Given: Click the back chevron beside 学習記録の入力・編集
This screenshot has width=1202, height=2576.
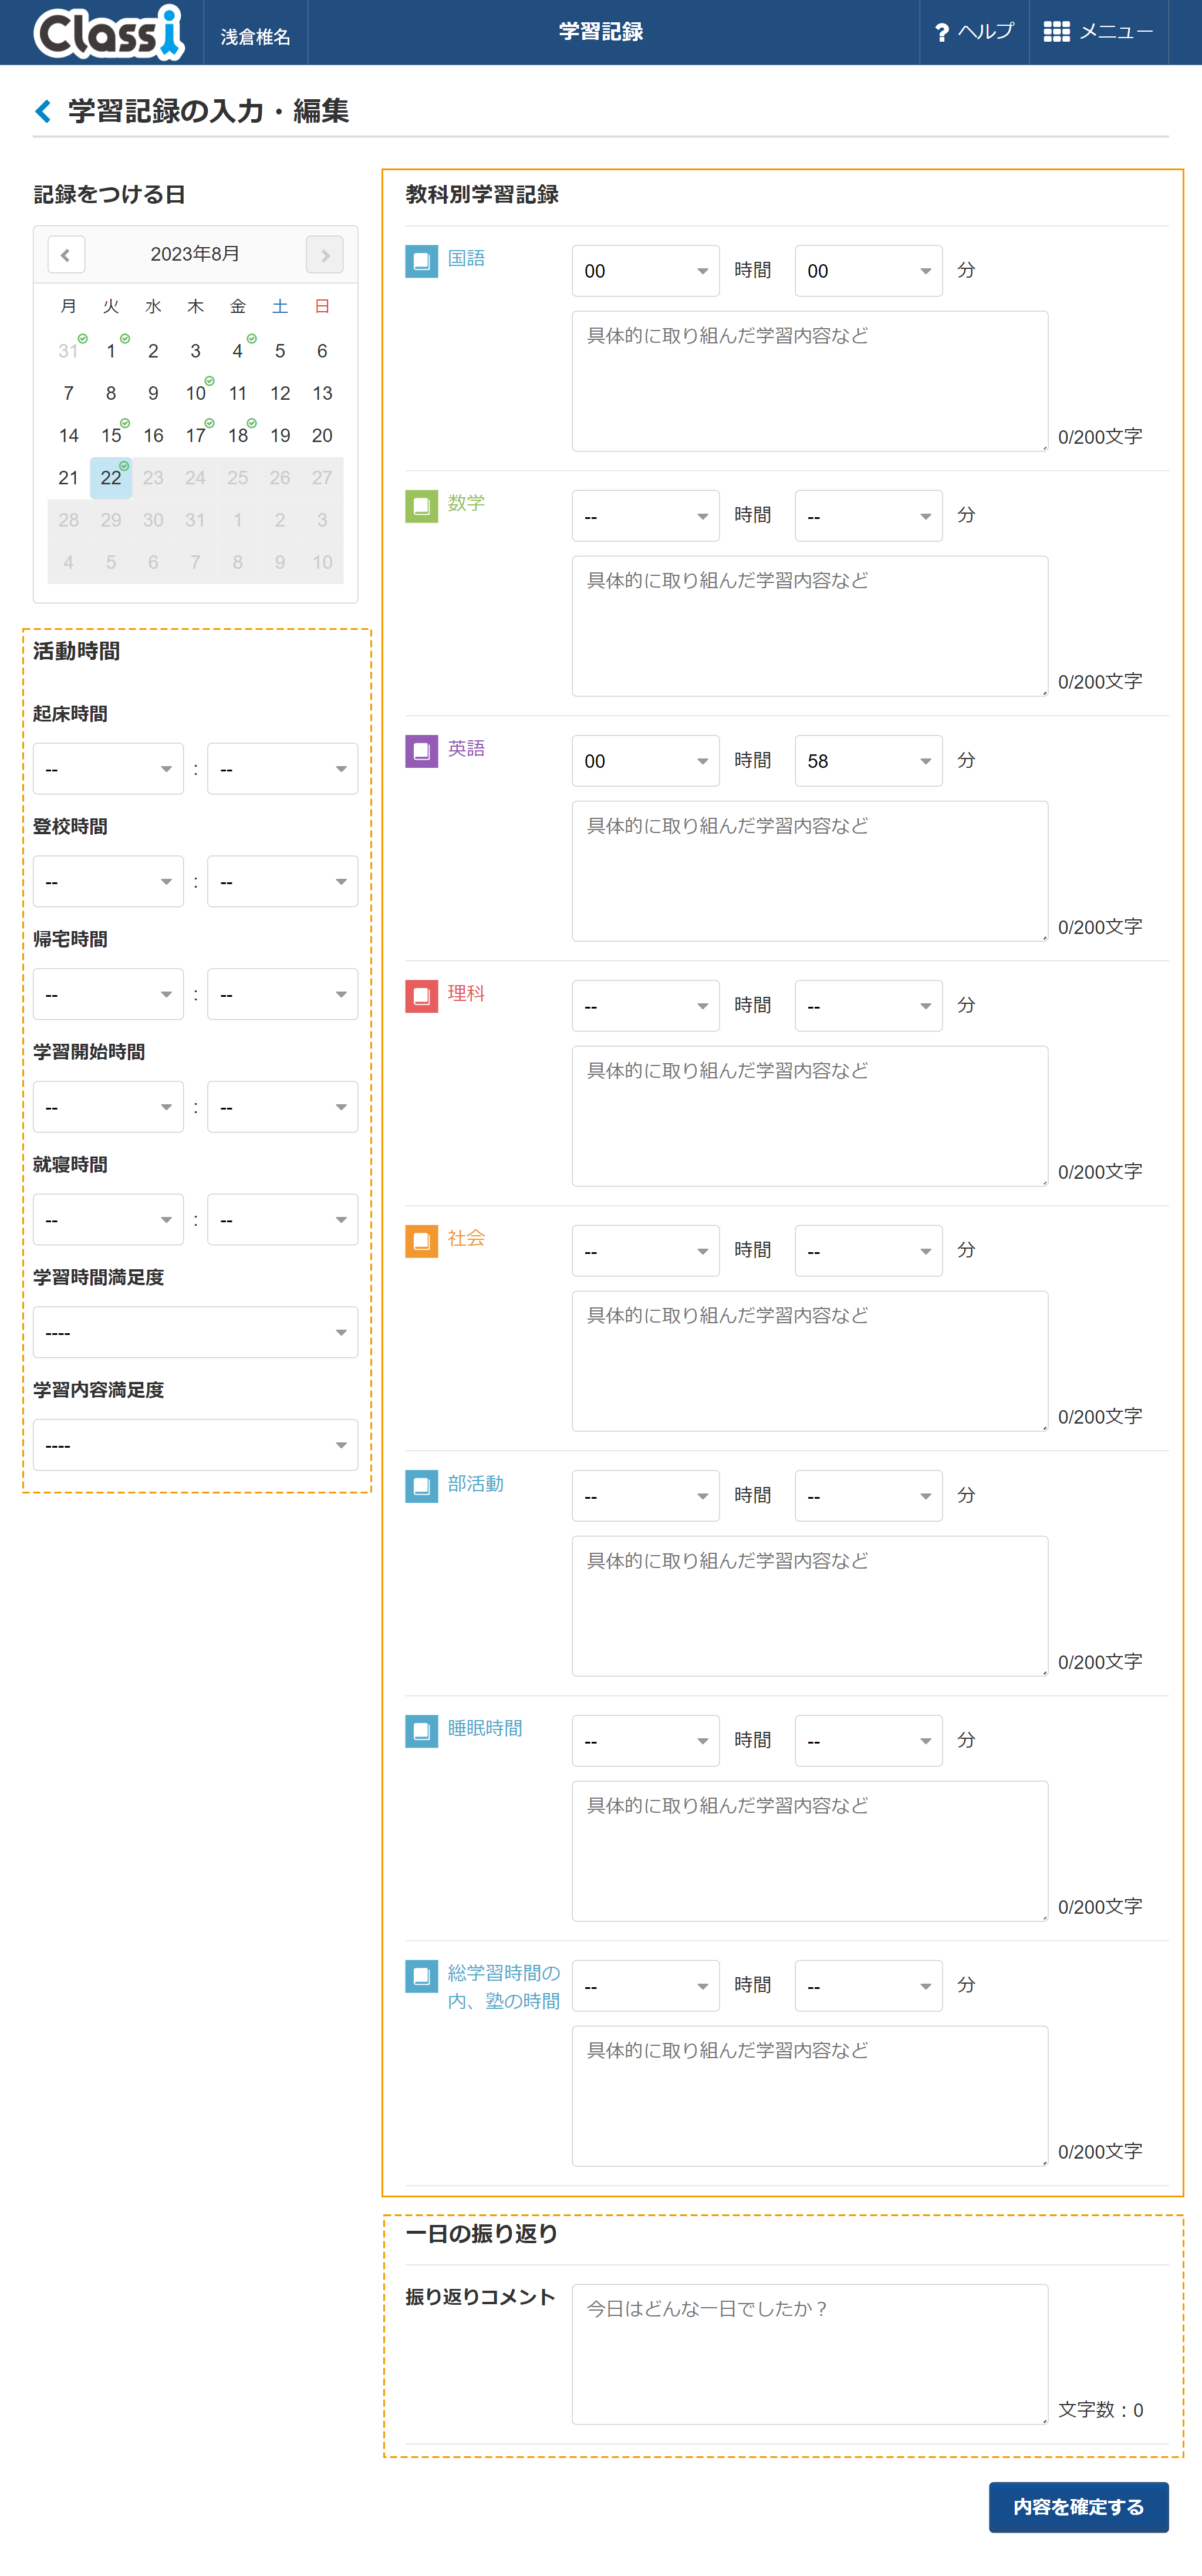Looking at the screenshot, I should tap(43, 111).
